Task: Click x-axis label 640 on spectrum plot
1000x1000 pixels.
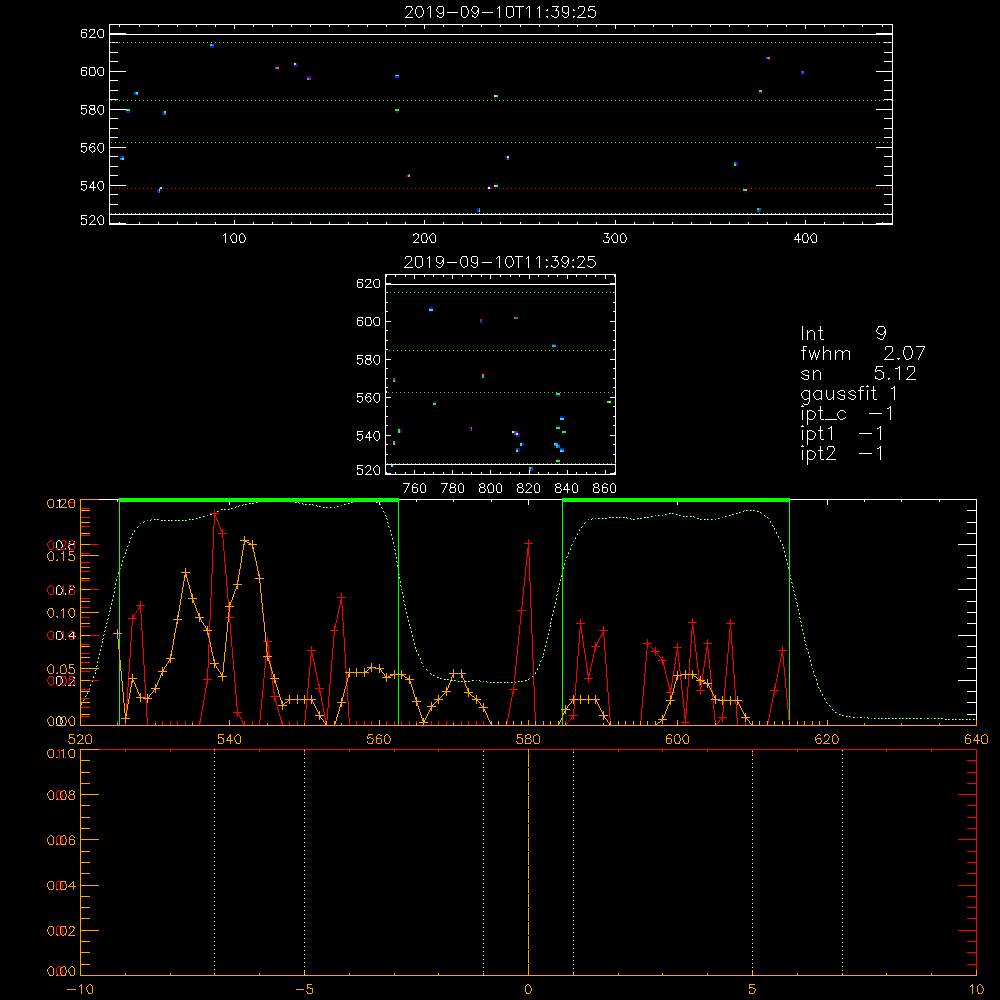Action: tap(976, 739)
